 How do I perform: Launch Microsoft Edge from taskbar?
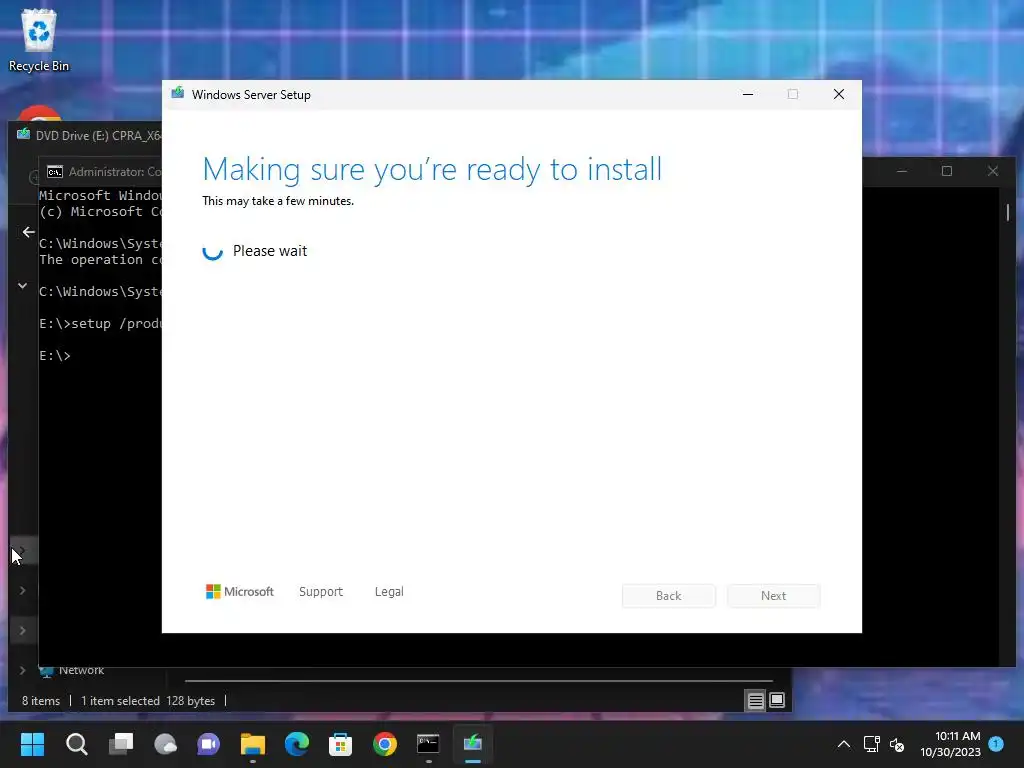(296, 744)
